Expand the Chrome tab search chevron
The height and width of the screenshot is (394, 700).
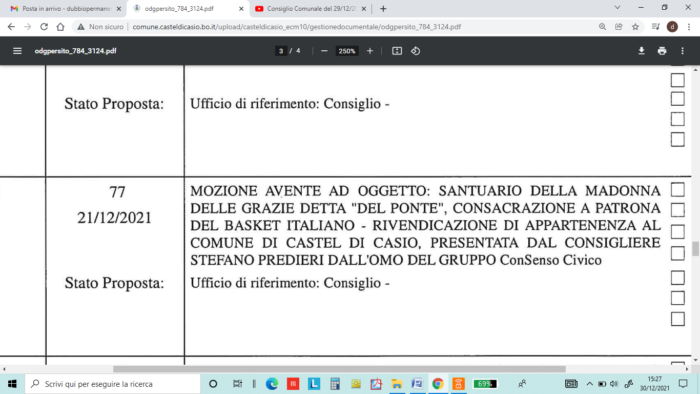point(617,8)
